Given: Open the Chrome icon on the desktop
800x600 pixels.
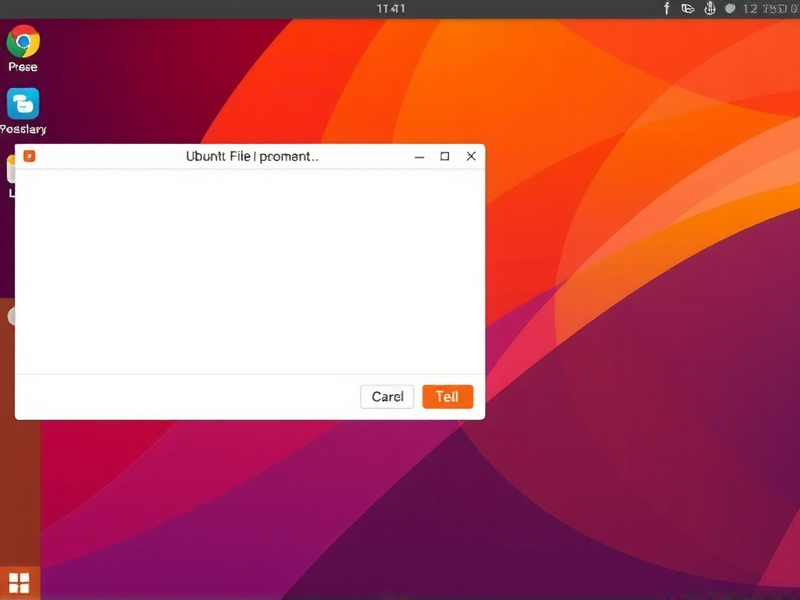Looking at the screenshot, I should click(x=23, y=41).
